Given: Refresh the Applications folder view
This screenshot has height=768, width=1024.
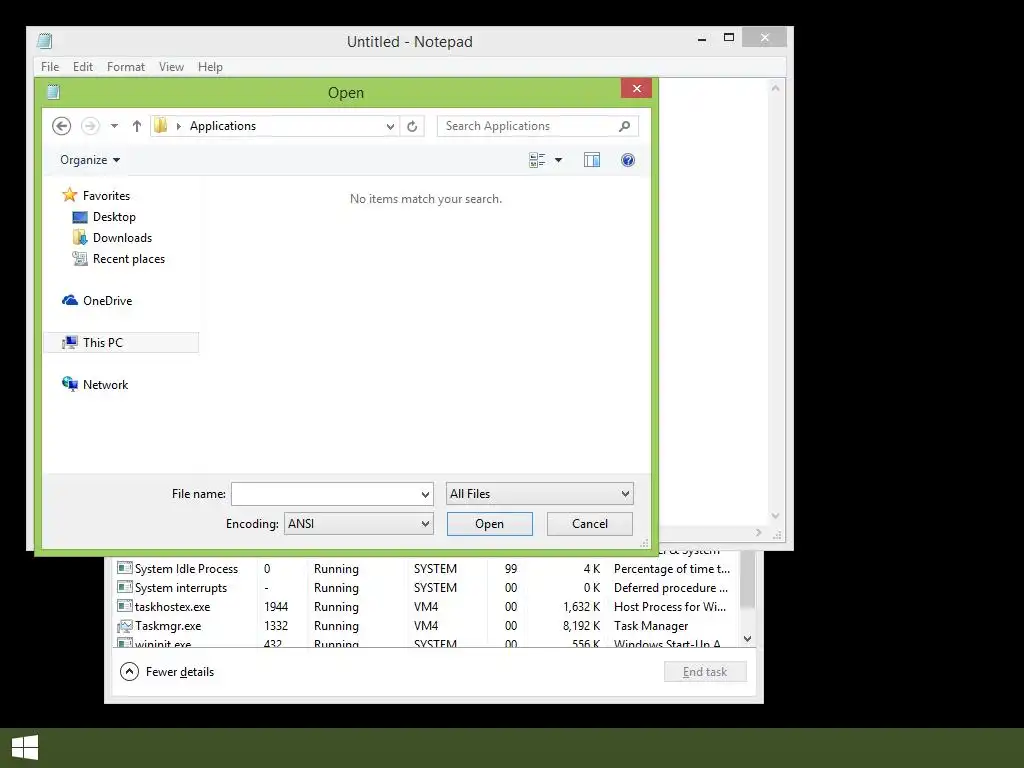Looking at the screenshot, I should click(x=412, y=126).
